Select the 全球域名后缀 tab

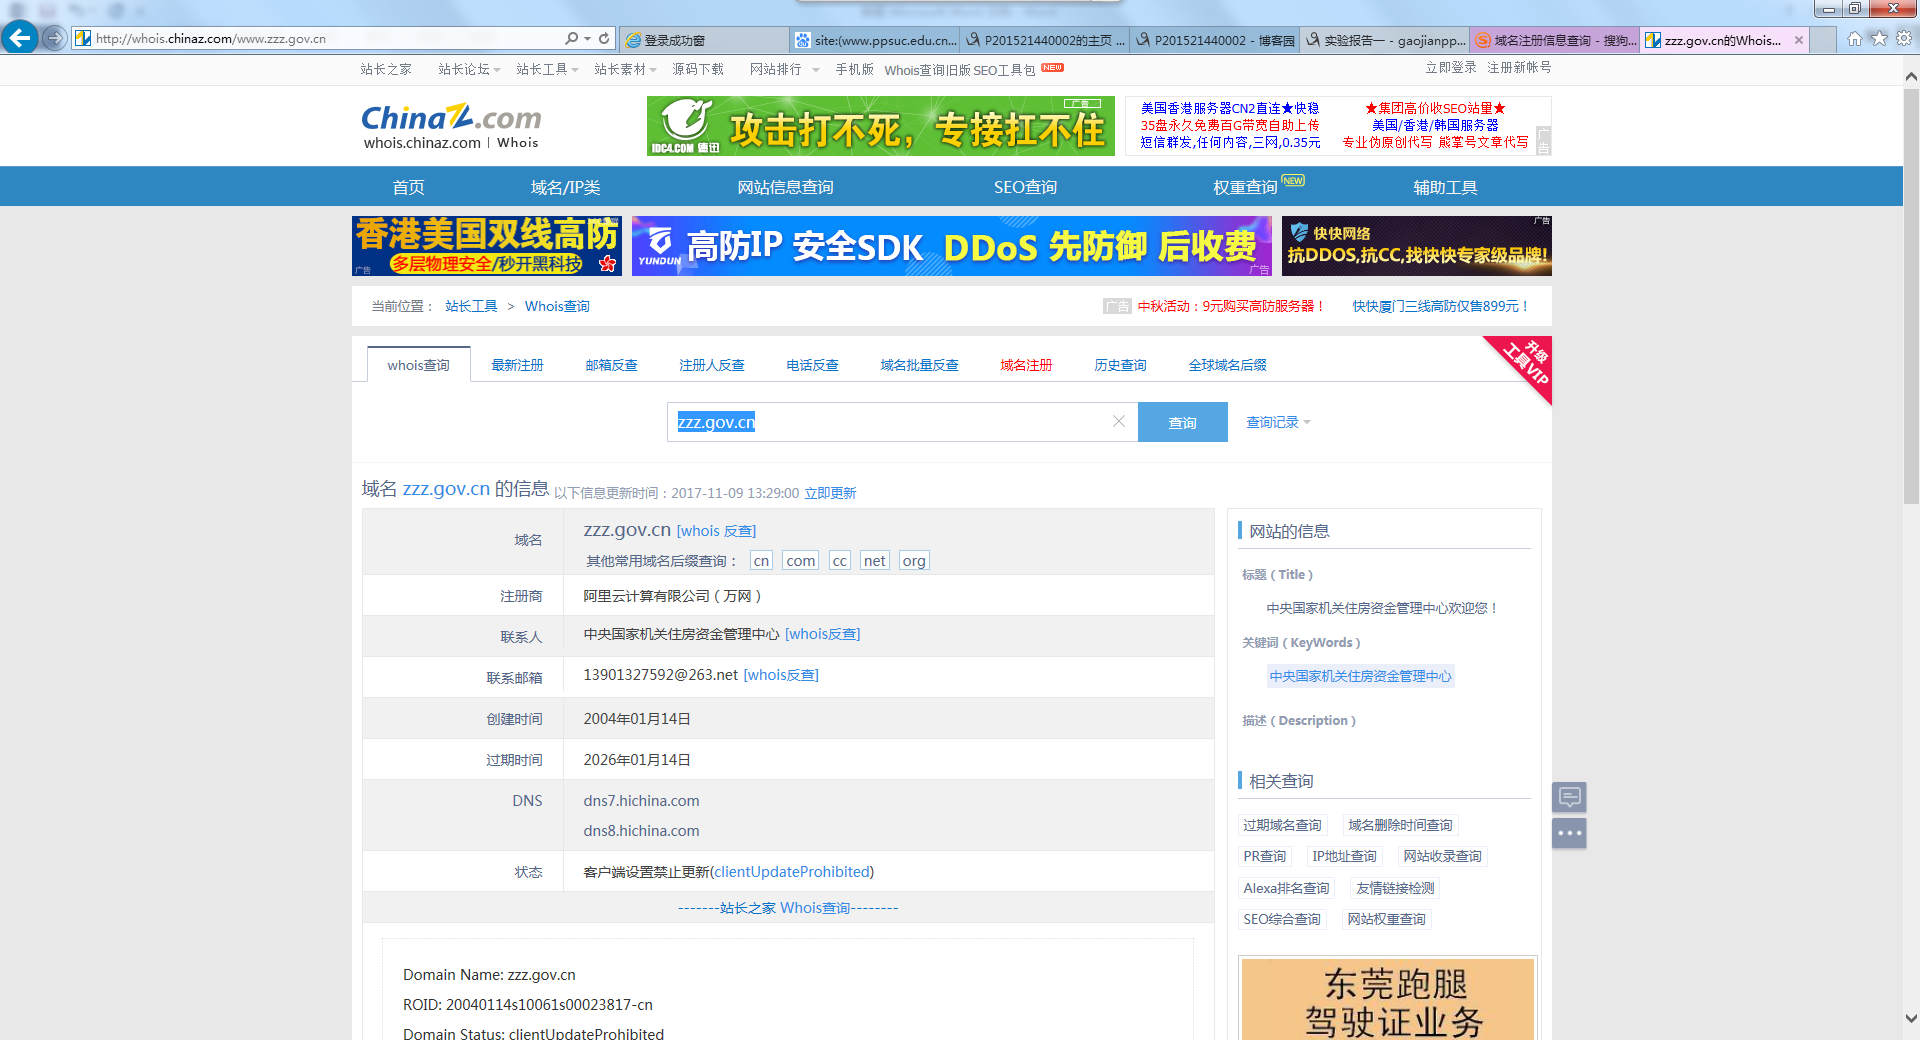(x=1228, y=365)
